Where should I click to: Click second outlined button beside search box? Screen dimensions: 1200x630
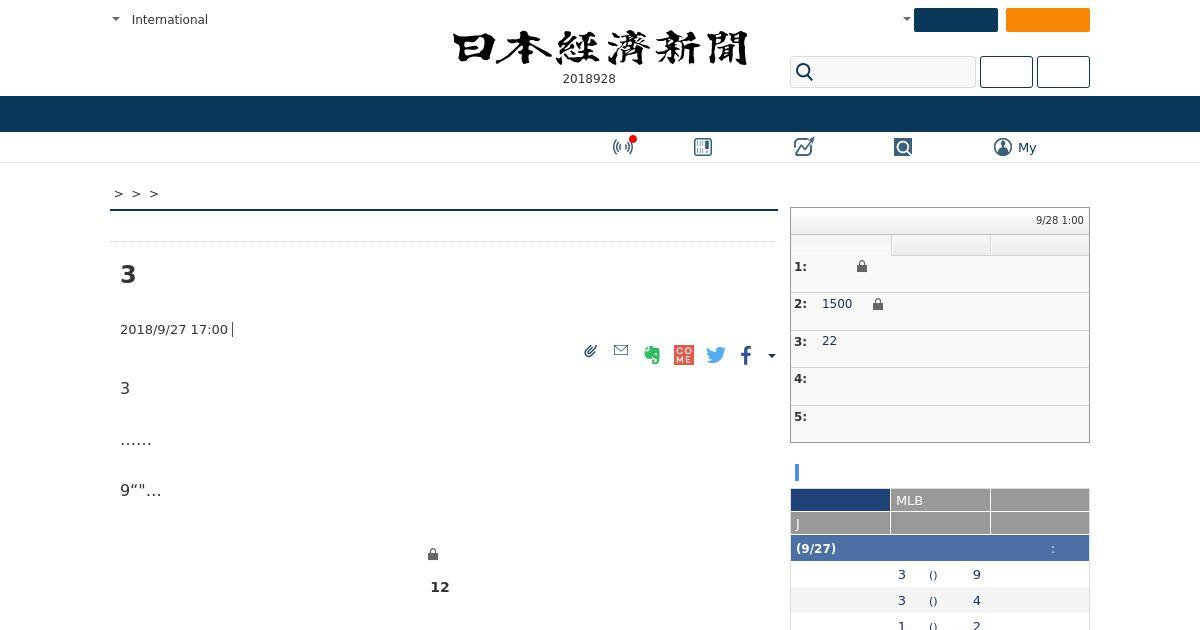pos(1063,72)
